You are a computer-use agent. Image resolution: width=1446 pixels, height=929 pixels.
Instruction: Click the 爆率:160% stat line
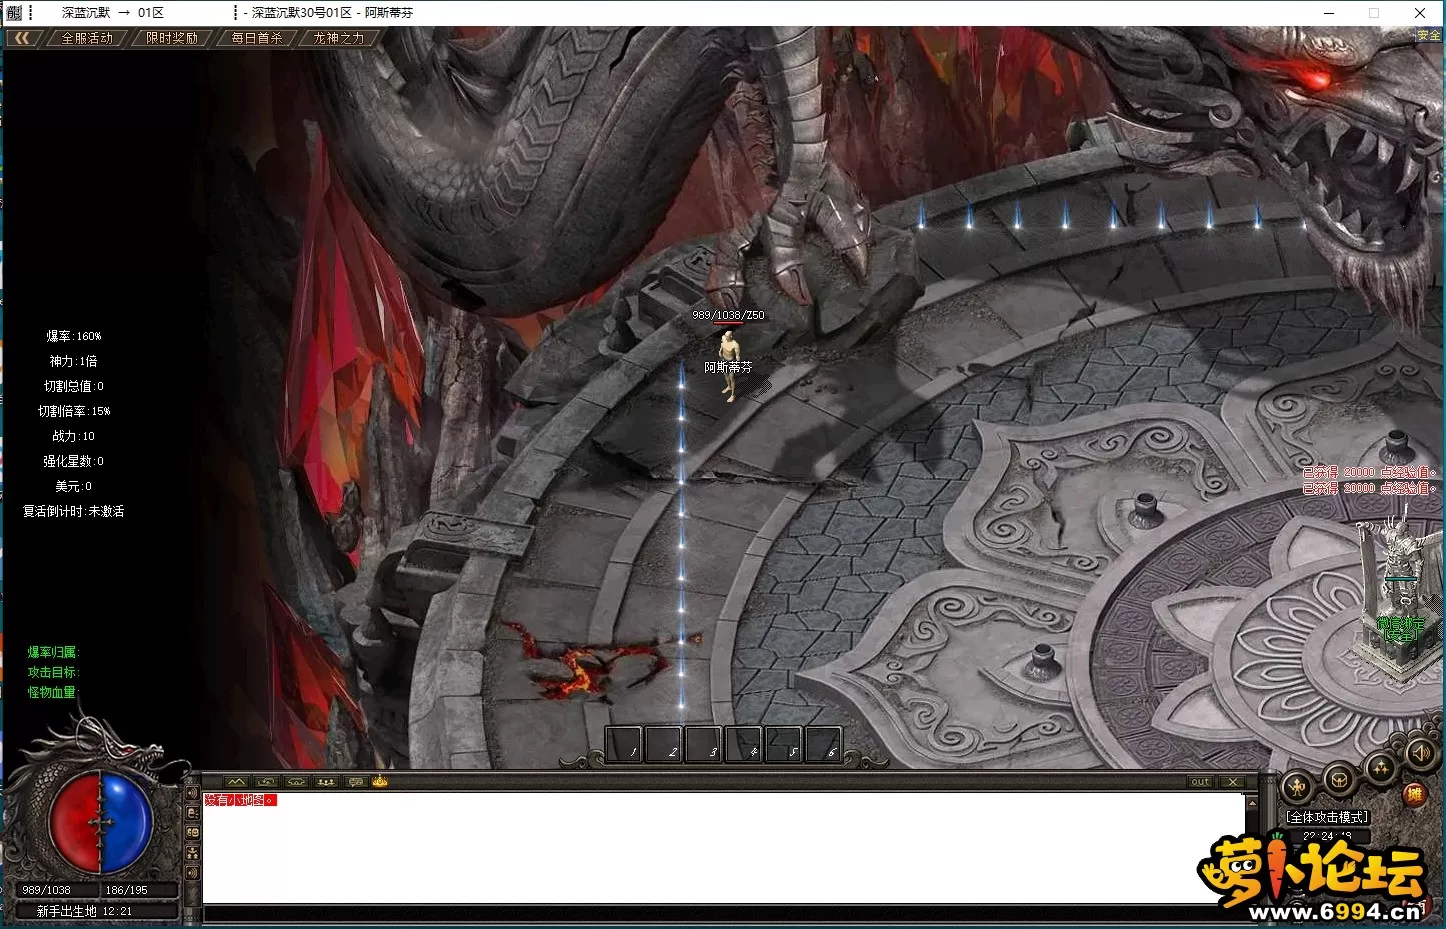74,336
